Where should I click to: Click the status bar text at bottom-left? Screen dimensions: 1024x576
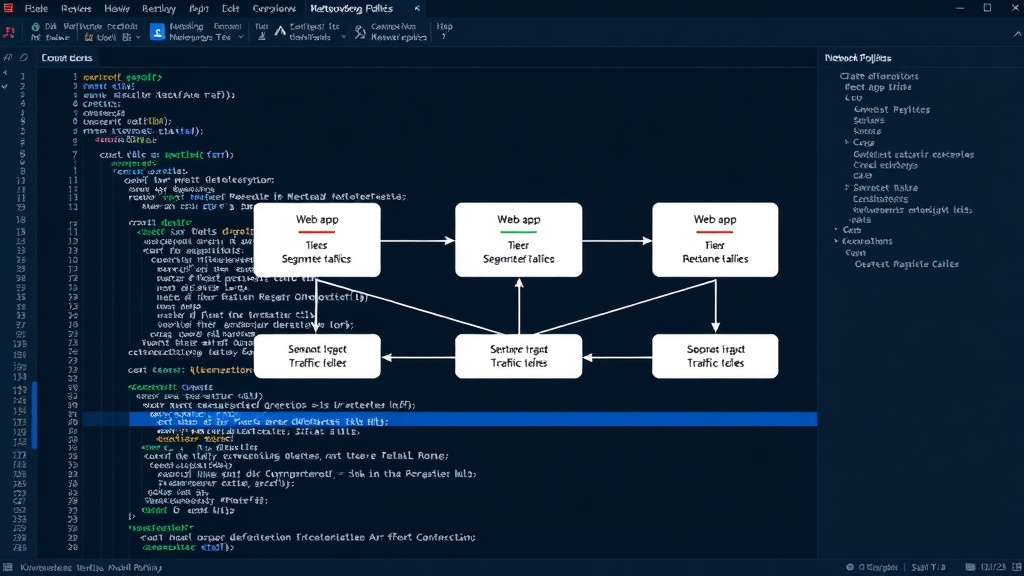[91, 568]
